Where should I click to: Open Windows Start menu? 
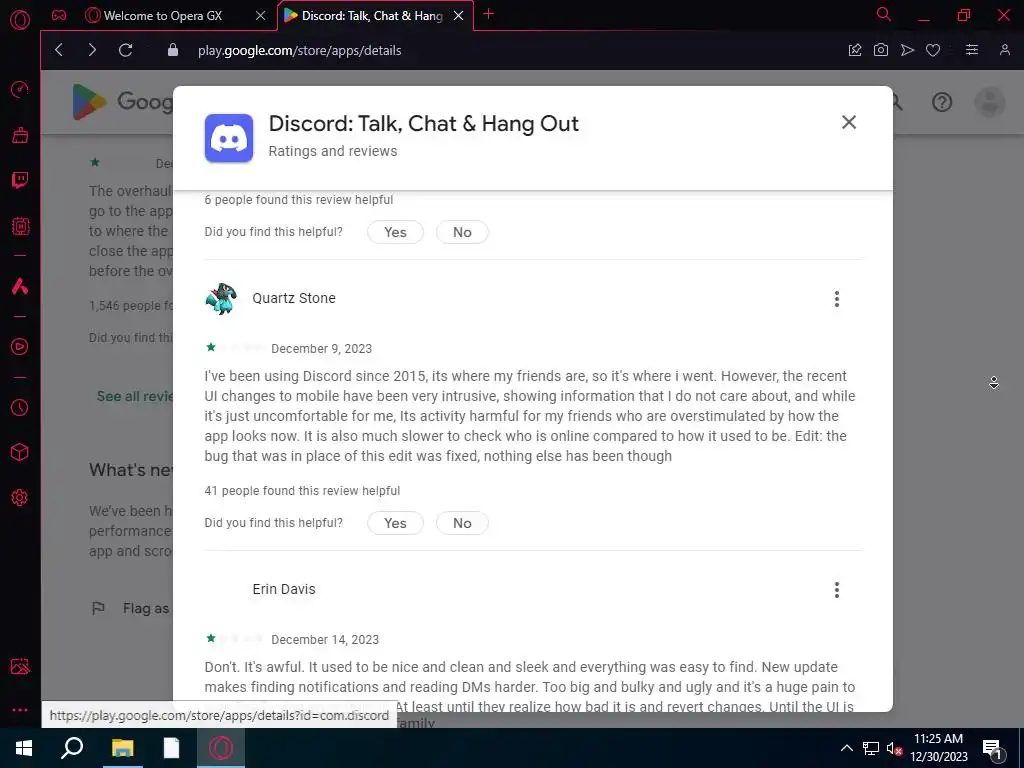point(24,748)
